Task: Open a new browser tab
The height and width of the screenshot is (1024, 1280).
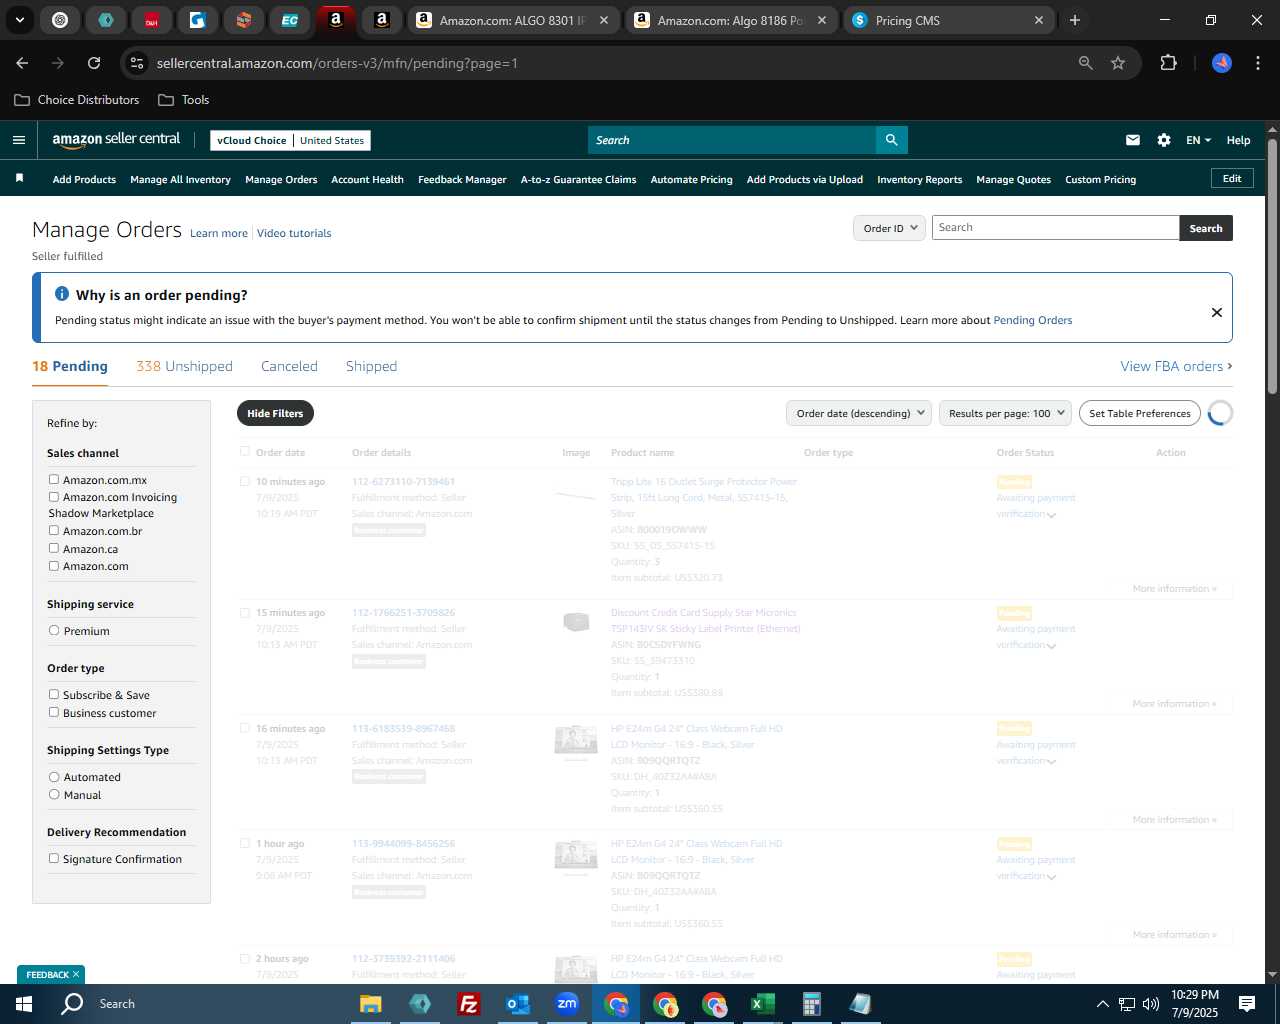Action: (1075, 20)
